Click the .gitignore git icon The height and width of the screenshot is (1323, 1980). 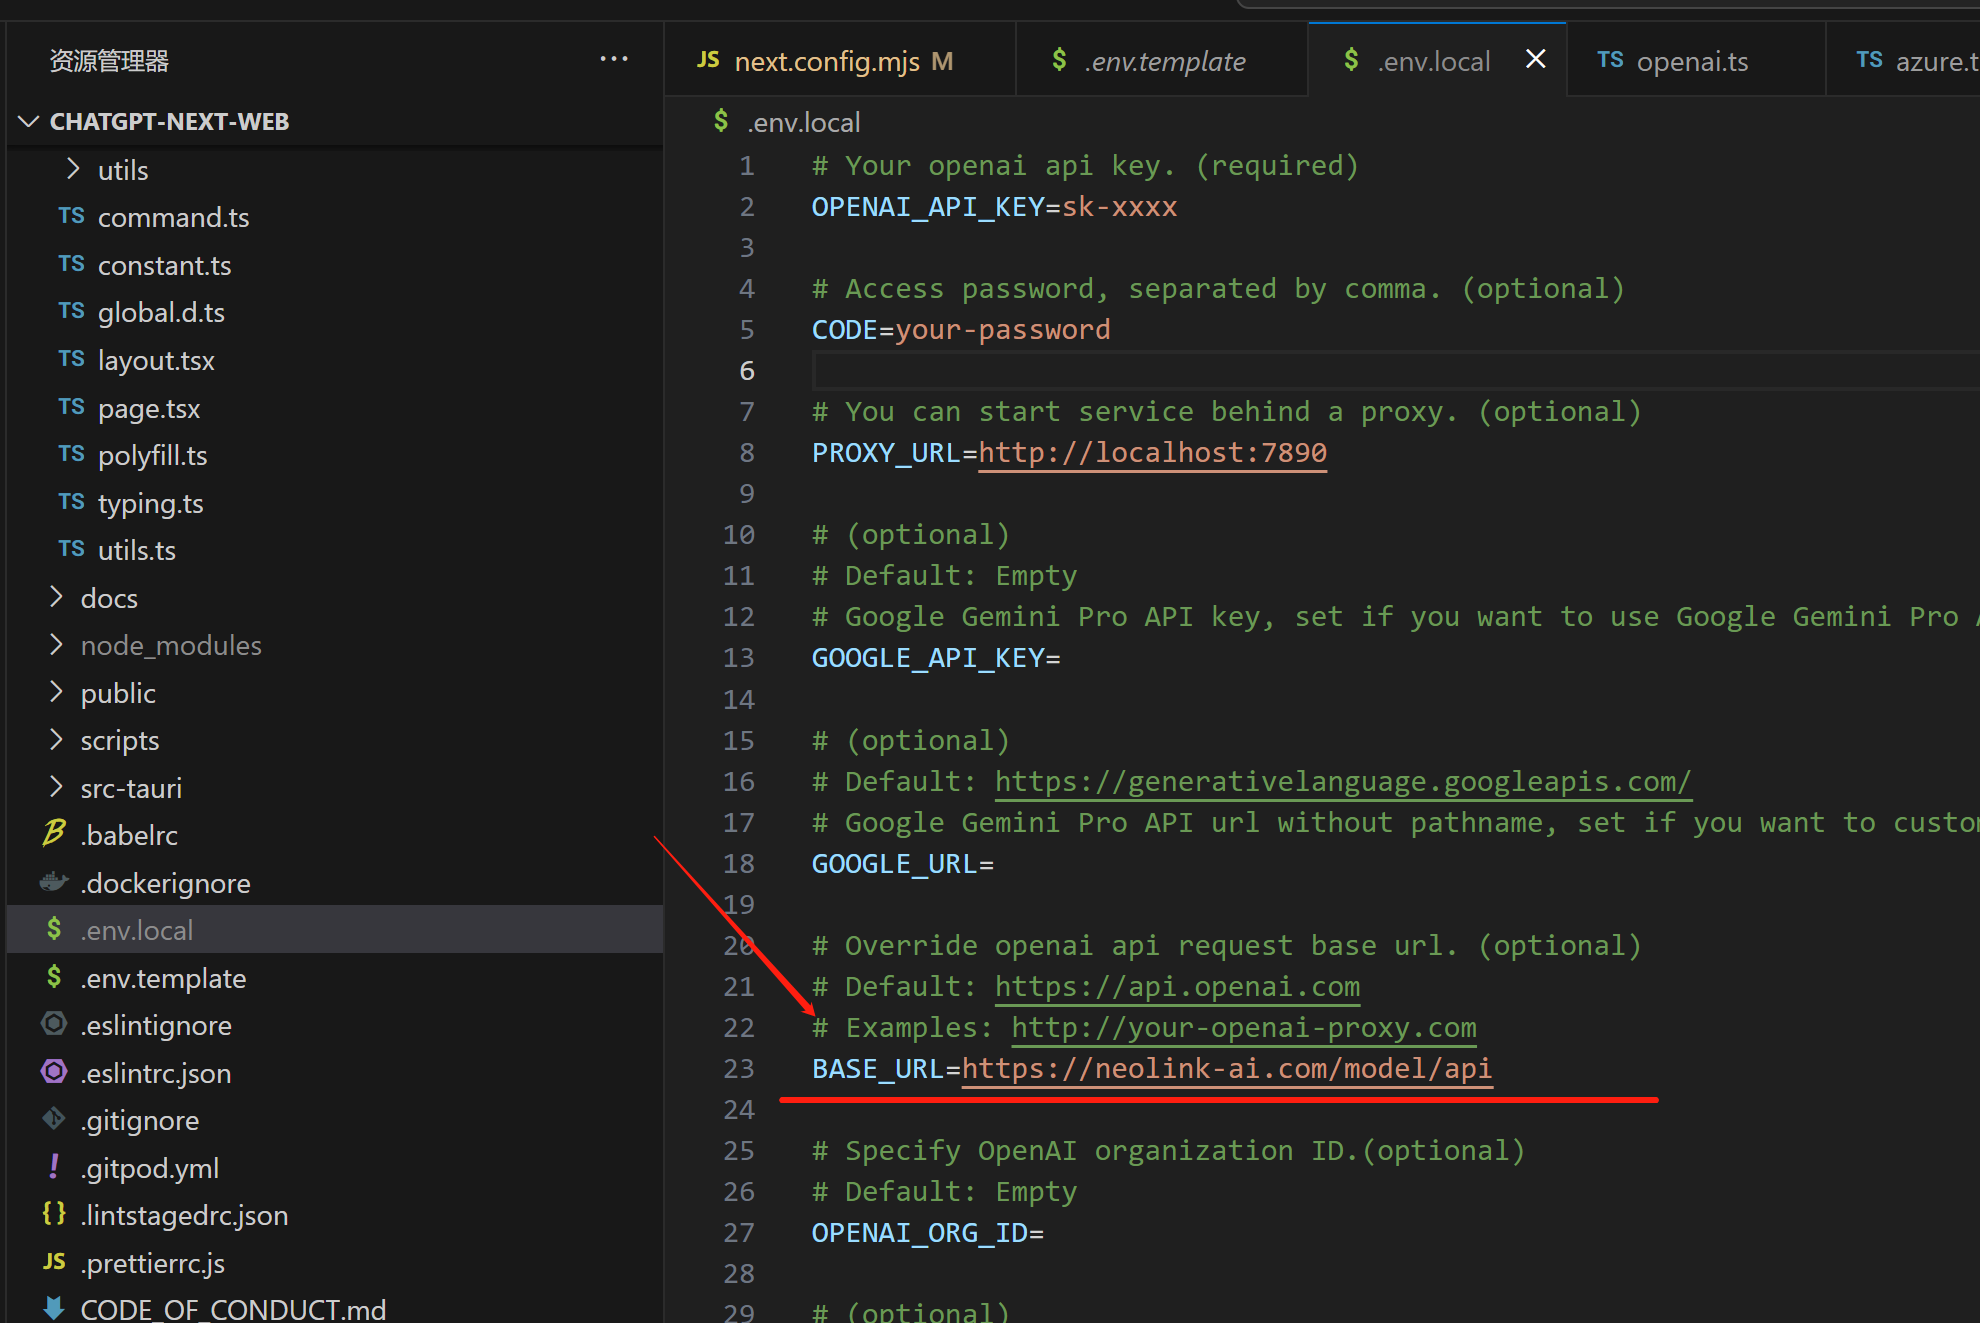(54, 1119)
